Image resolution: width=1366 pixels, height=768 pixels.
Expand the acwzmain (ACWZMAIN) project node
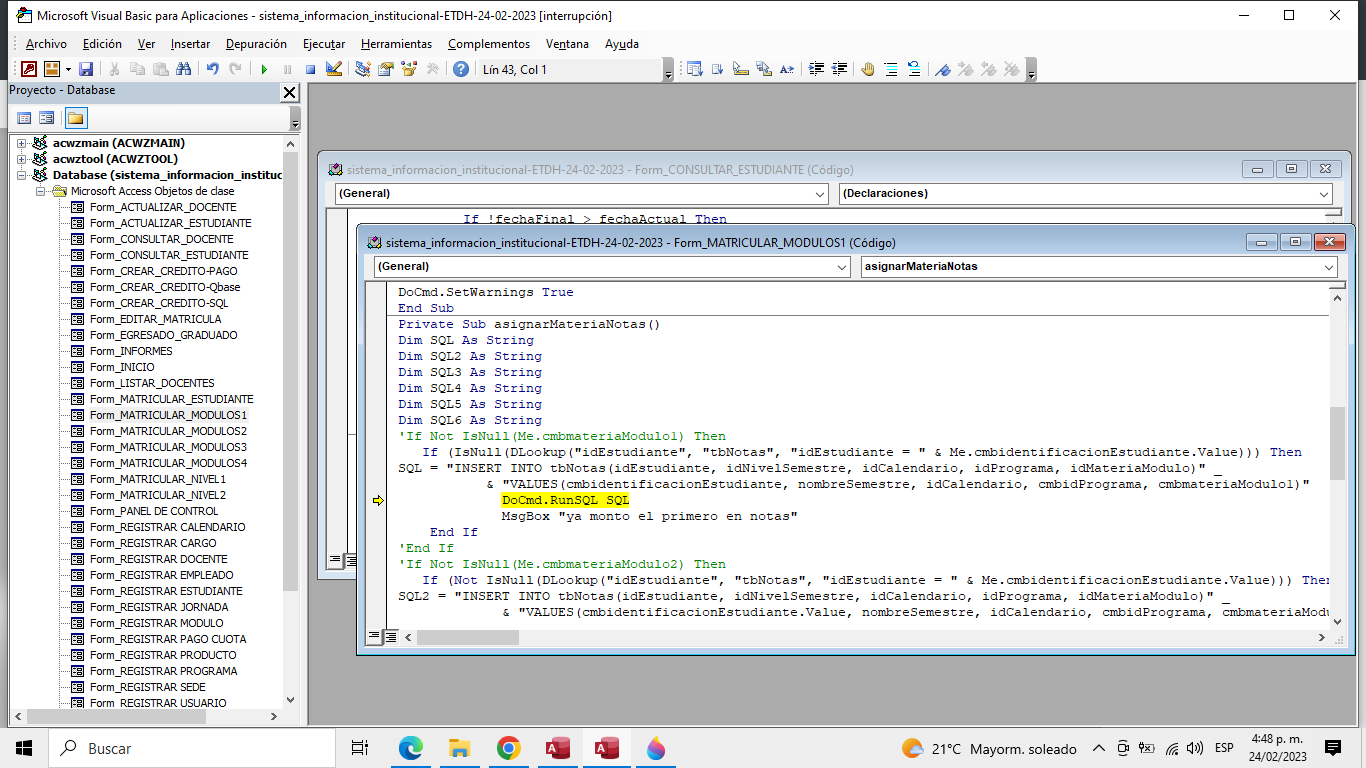coord(22,143)
